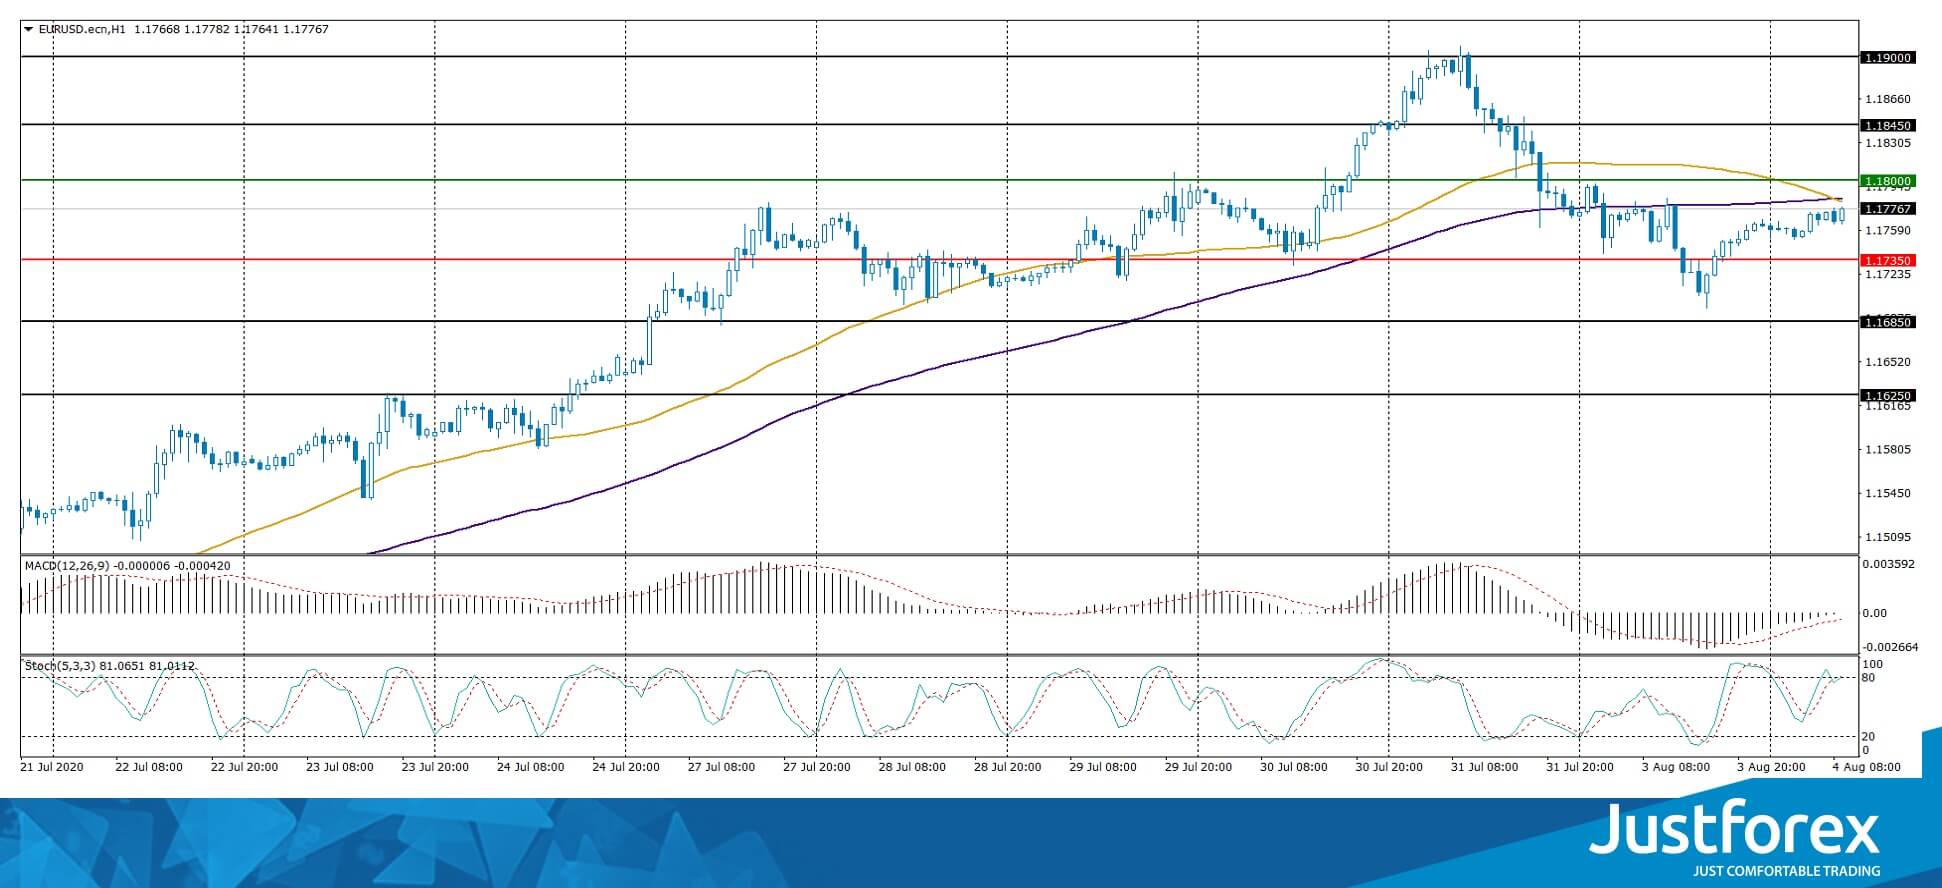Click the 24 Jul 20:00 time label

coord(626,767)
